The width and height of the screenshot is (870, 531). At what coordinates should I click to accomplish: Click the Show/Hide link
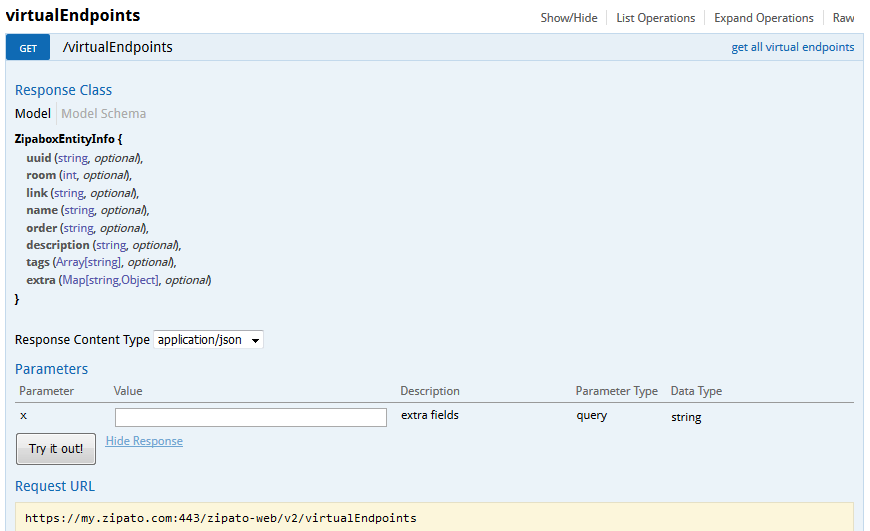tap(569, 18)
